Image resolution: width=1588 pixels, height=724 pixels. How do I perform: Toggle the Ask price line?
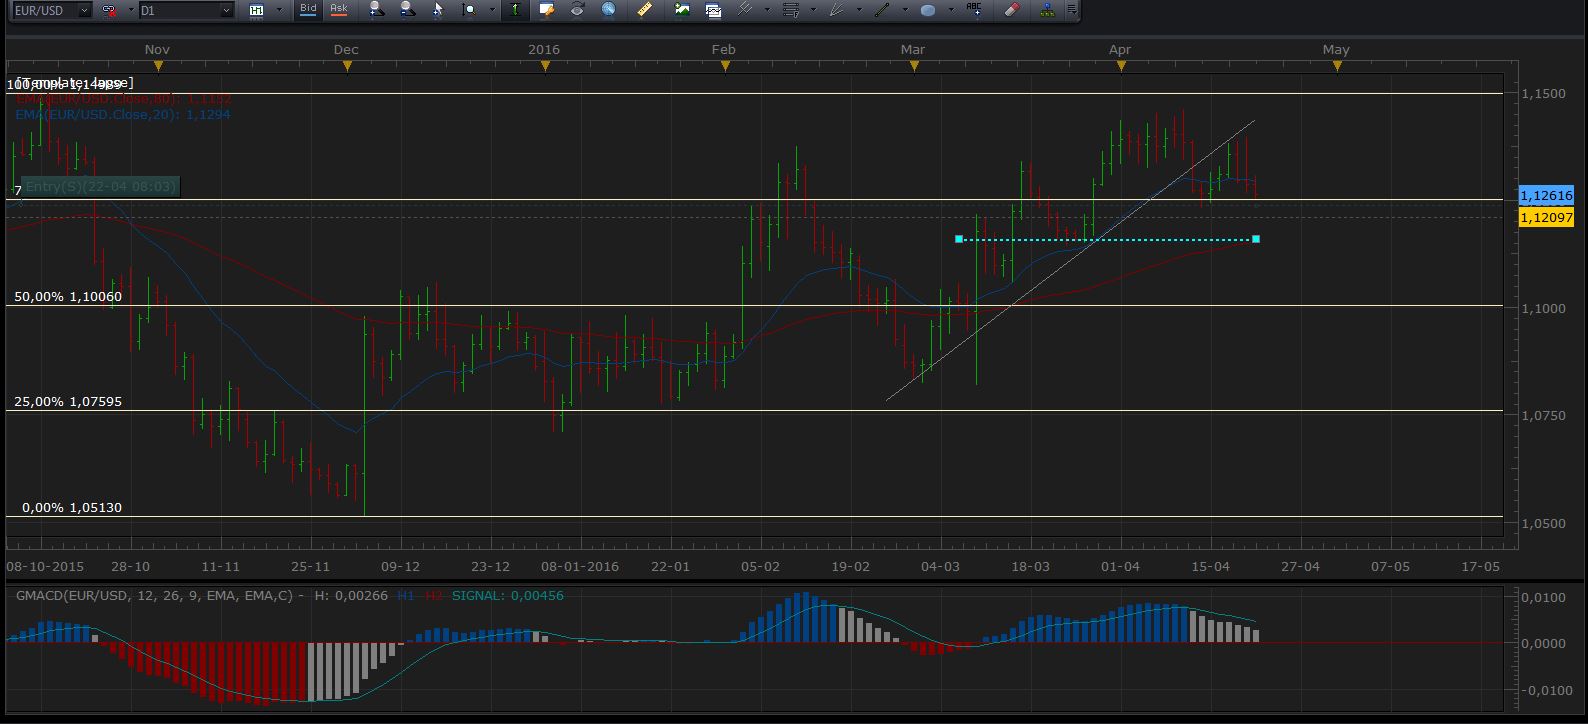point(339,9)
